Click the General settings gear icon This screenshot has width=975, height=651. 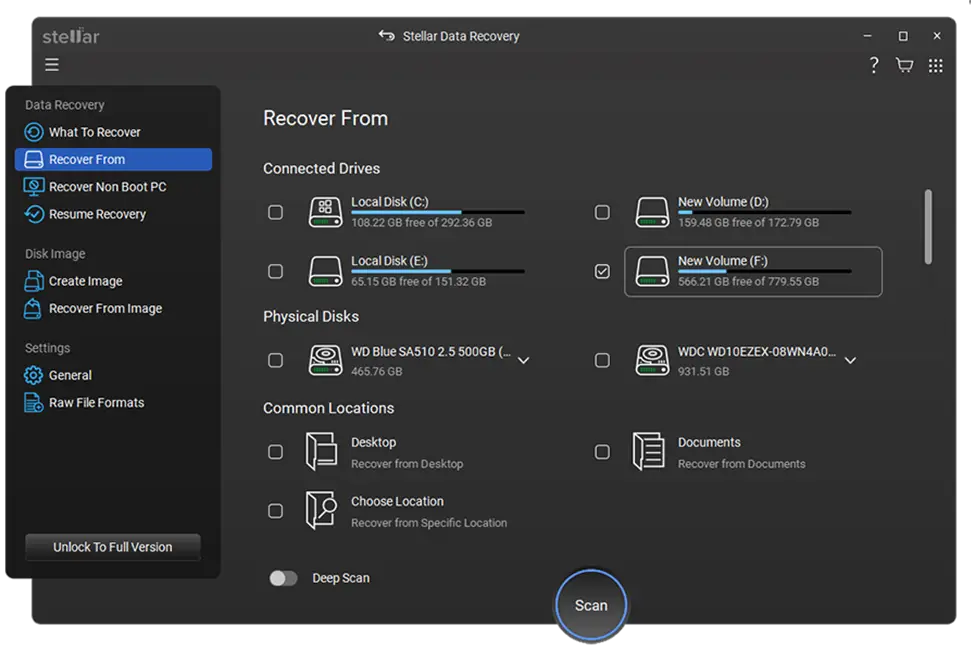[34, 375]
